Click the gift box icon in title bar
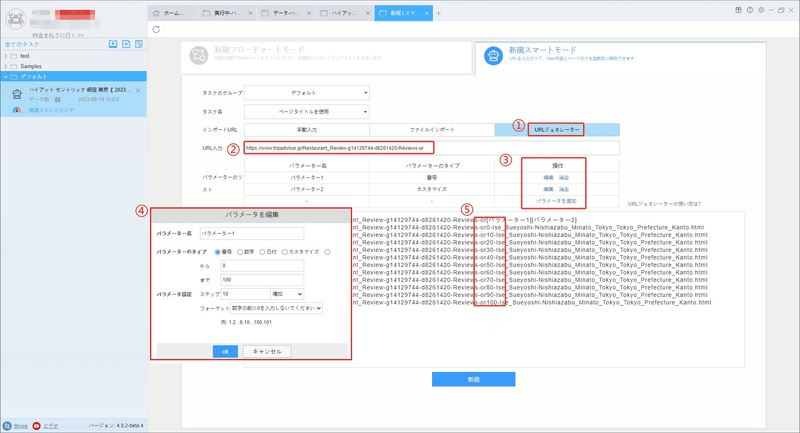Screen dimensions: 800x433 pyautogui.click(x=738, y=10)
